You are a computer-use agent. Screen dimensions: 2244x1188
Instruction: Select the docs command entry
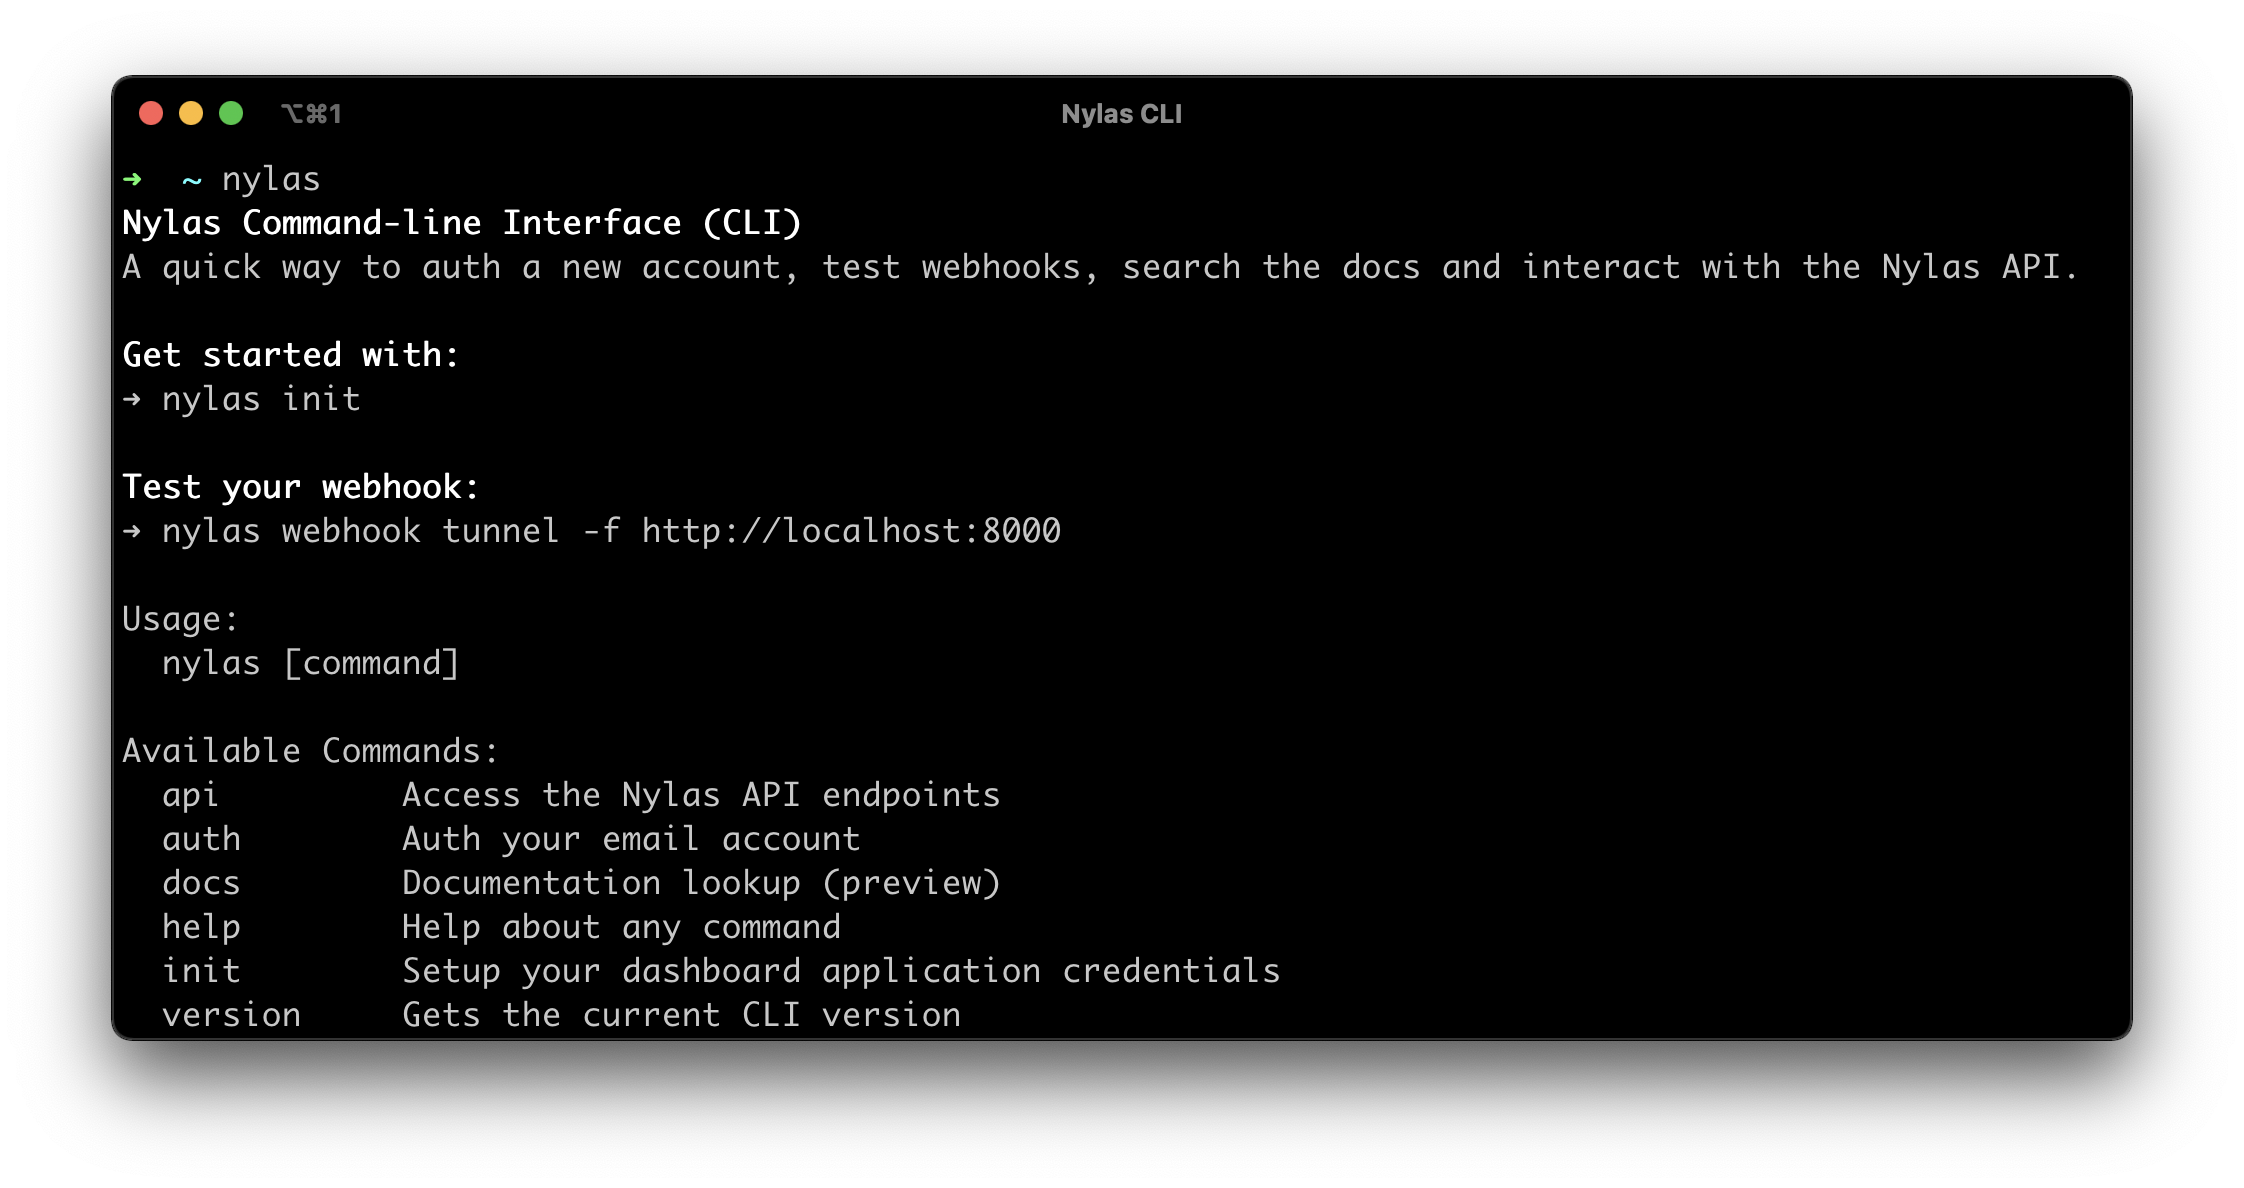coord(202,882)
